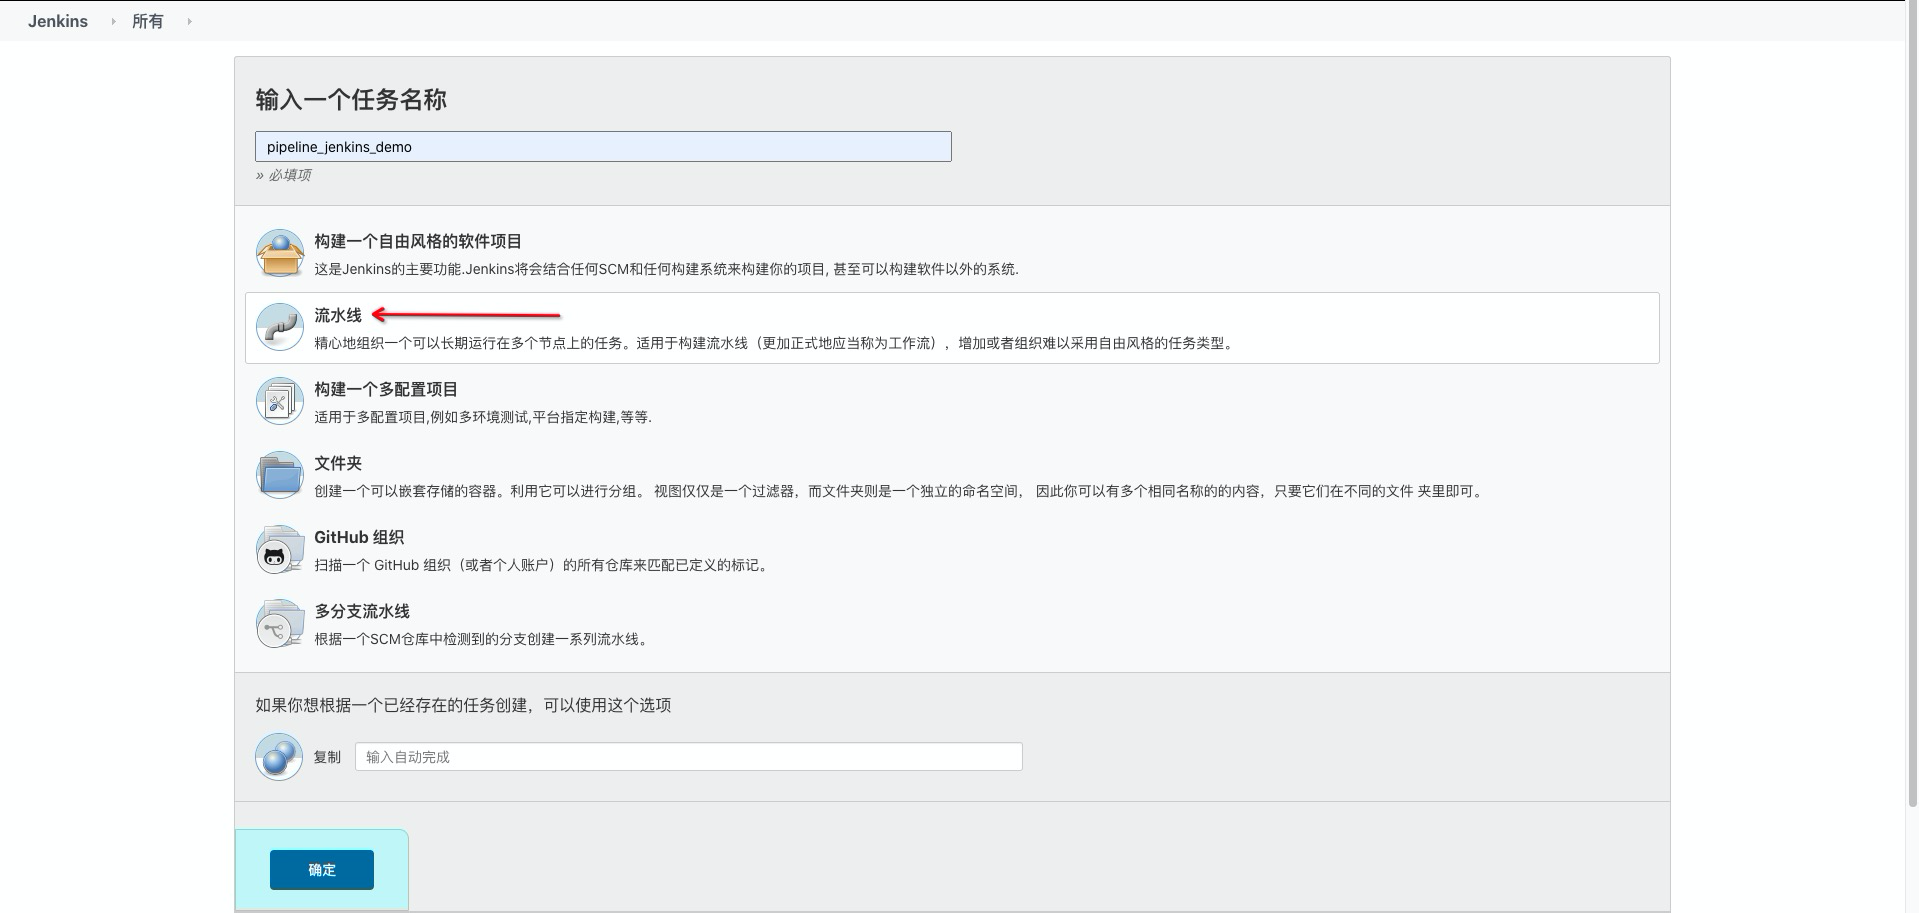Viewport: 1919px width, 913px height.
Task: Click the Multibranch Pipeline (多分支流水线) icon
Action: [280, 623]
